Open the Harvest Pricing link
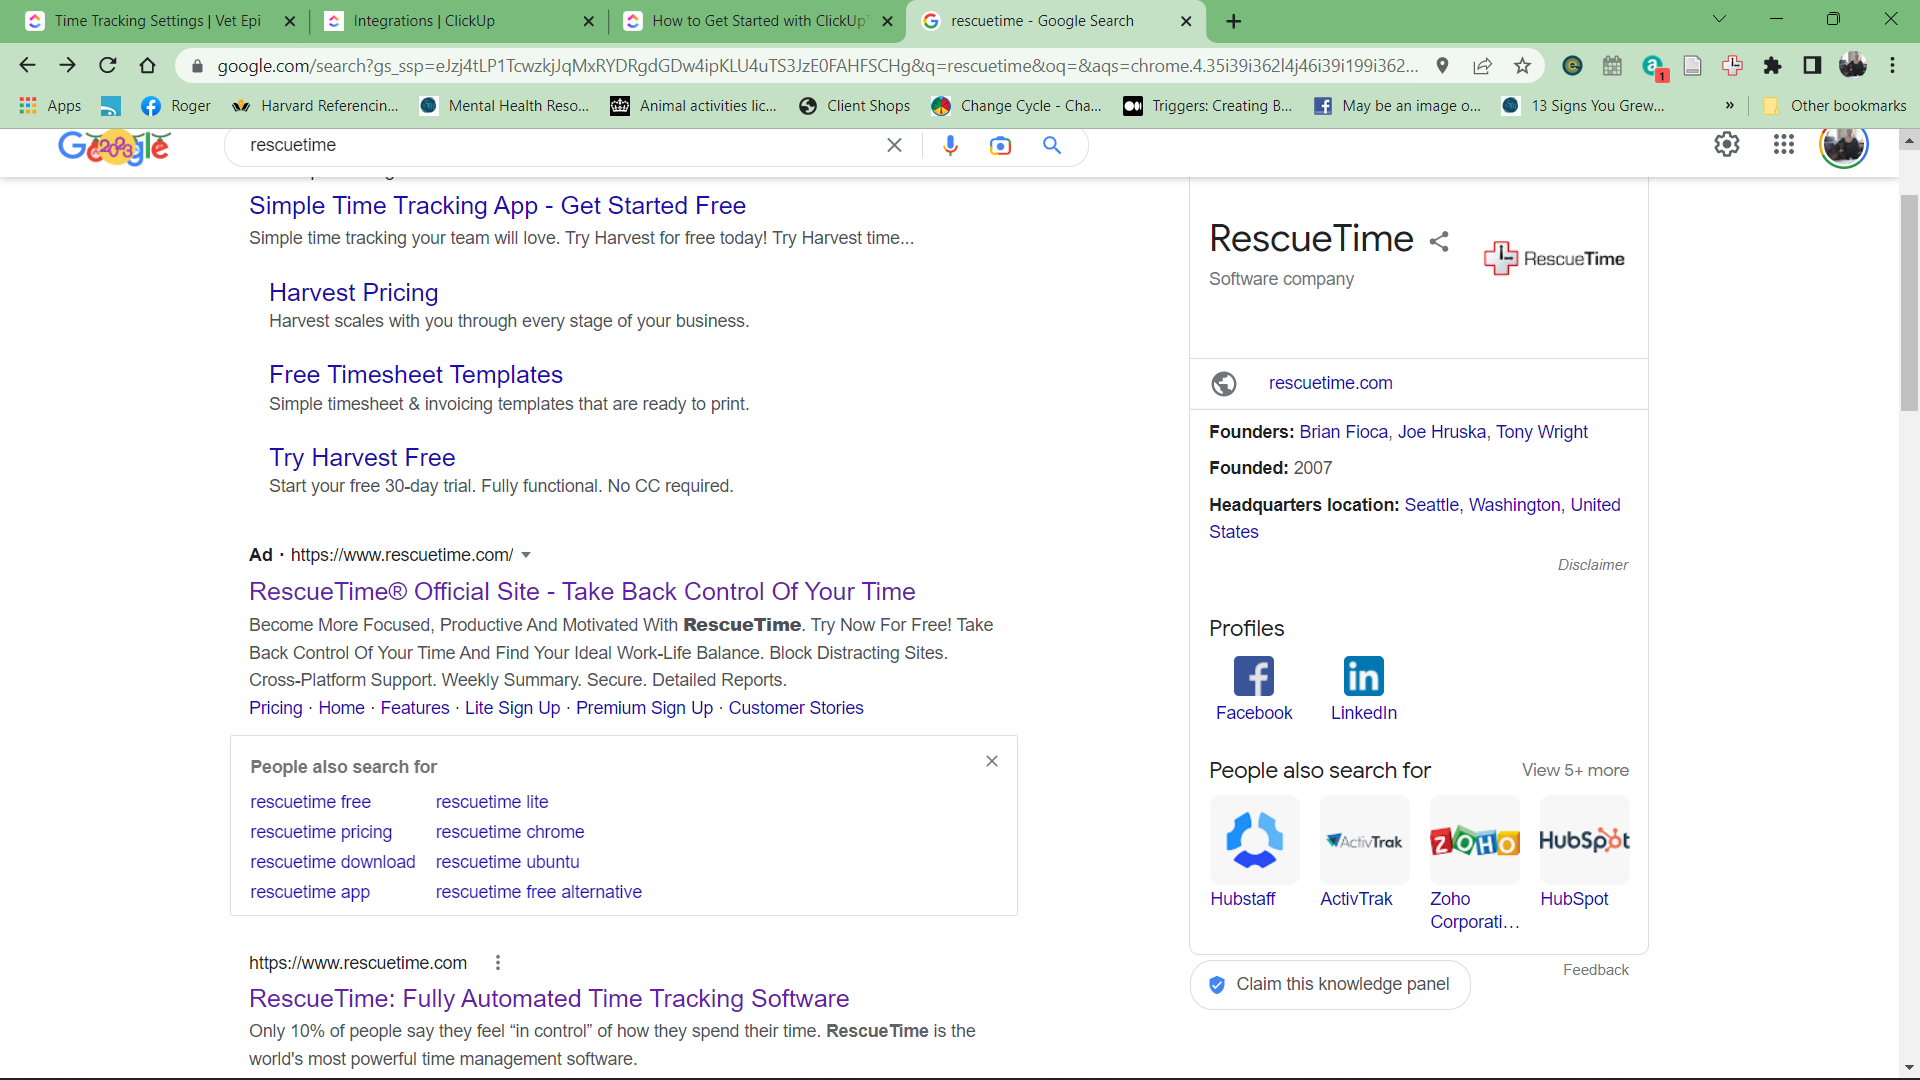Screen dimensions: 1920x1080 click(x=353, y=292)
